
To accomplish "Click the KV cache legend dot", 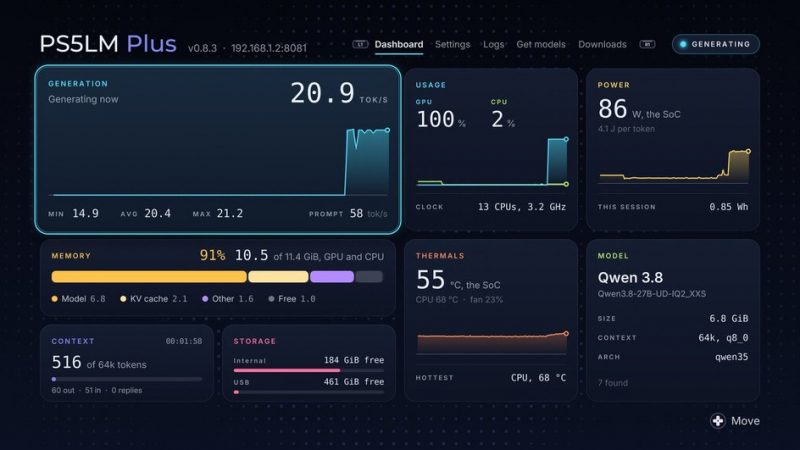I will coord(123,299).
